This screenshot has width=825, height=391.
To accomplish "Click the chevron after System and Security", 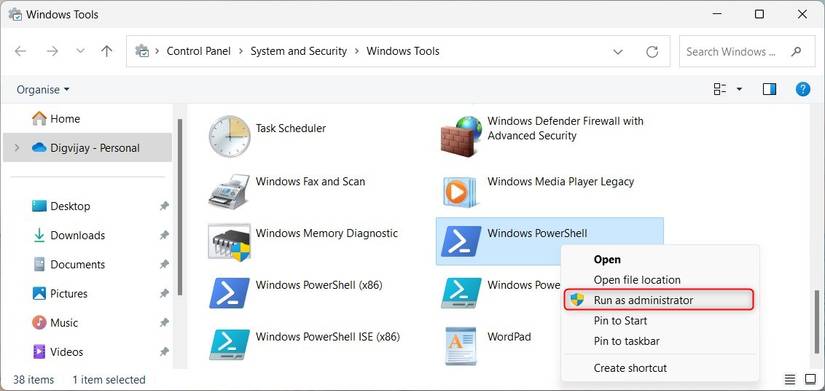I will pos(357,51).
